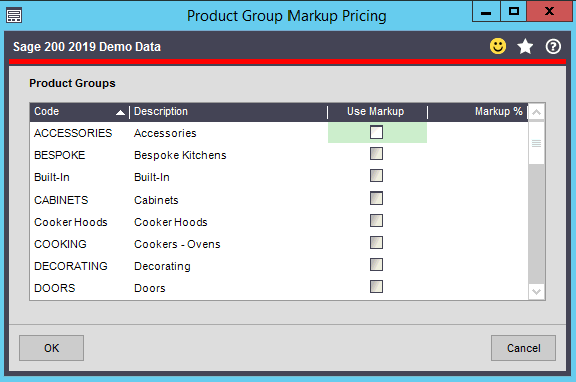
Task: Select the DECORATING code cell
Action: click(80, 266)
